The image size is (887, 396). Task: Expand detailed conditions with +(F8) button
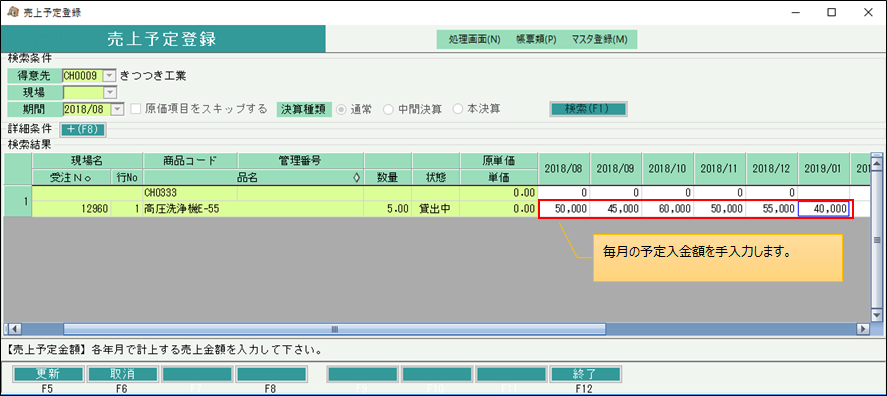coord(83,129)
